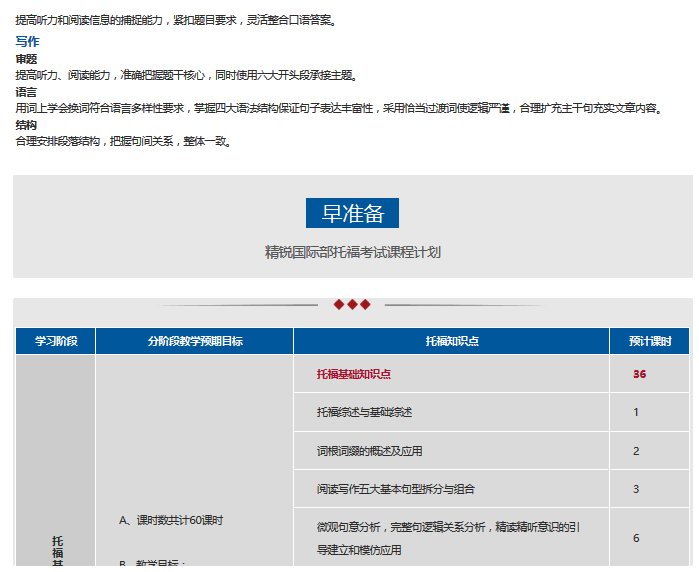The image size is (699, 572).
Task: Select the 语言 subheading
Action: point(26,92)
